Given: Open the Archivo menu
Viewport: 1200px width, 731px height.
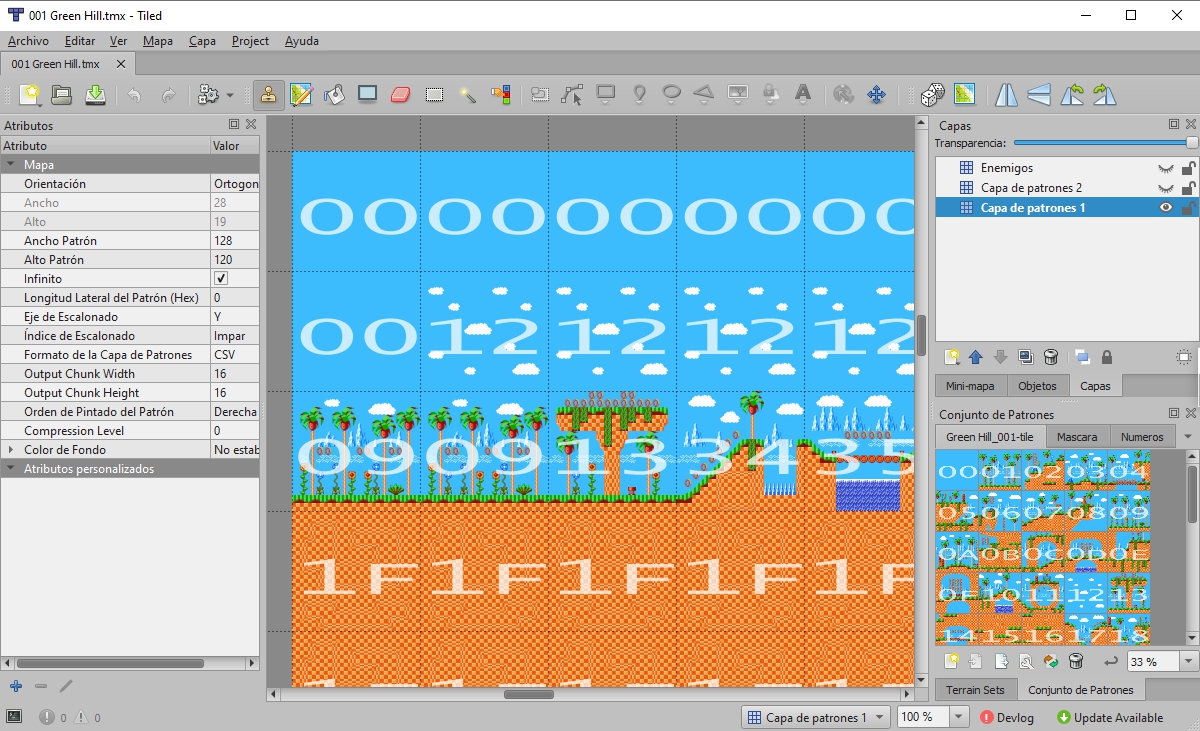Looking at the screenshot, I should [x=28, y=41].
